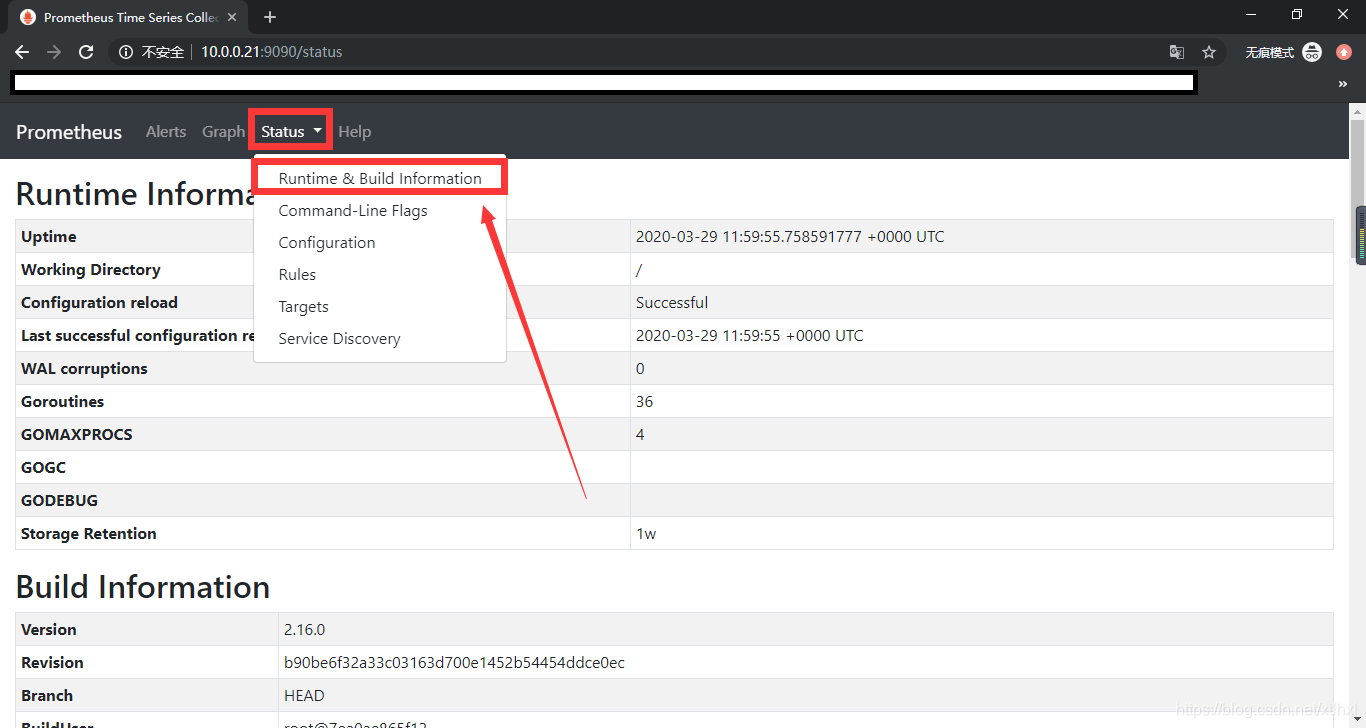The width and height of the screenshot is (1366, 728).
Task: Open the Alerts page
Action: click(166, 131)
